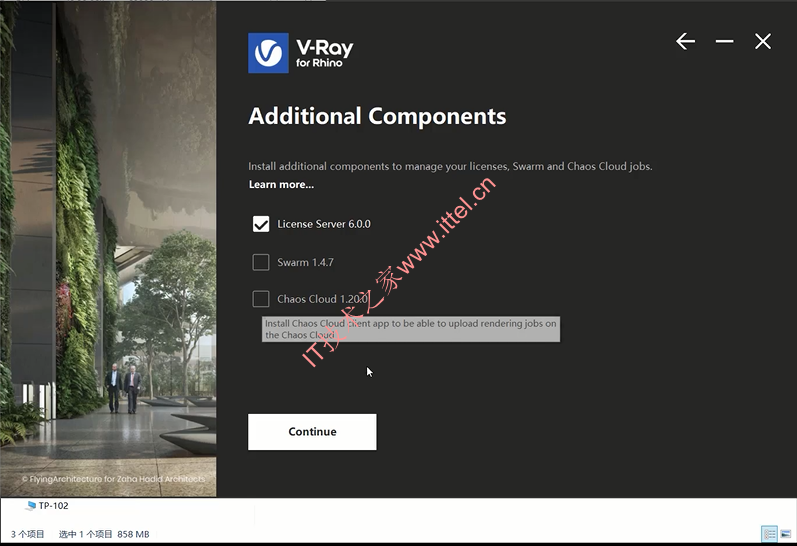
Task: Close the V-Ray installer window
Action: 763,41
